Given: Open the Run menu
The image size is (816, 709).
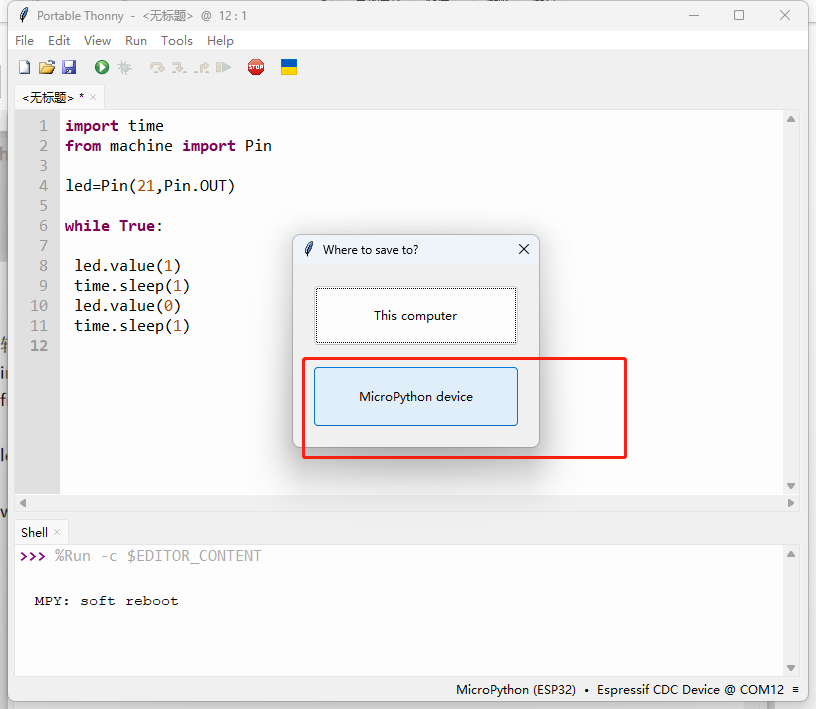Looking at the screenshot, I should click(x=136, y=41).
